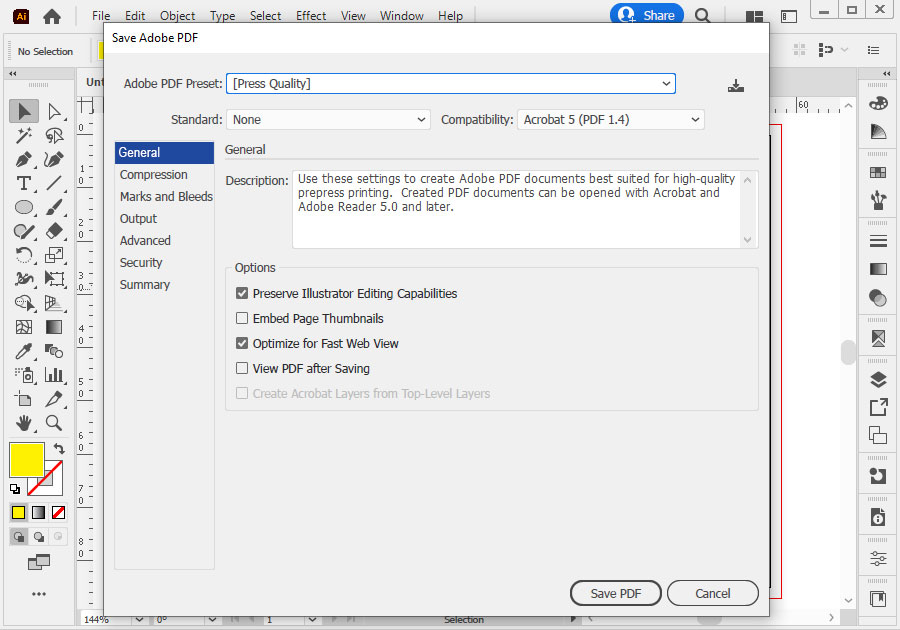Open the Effect menu

tap(311, 15)
